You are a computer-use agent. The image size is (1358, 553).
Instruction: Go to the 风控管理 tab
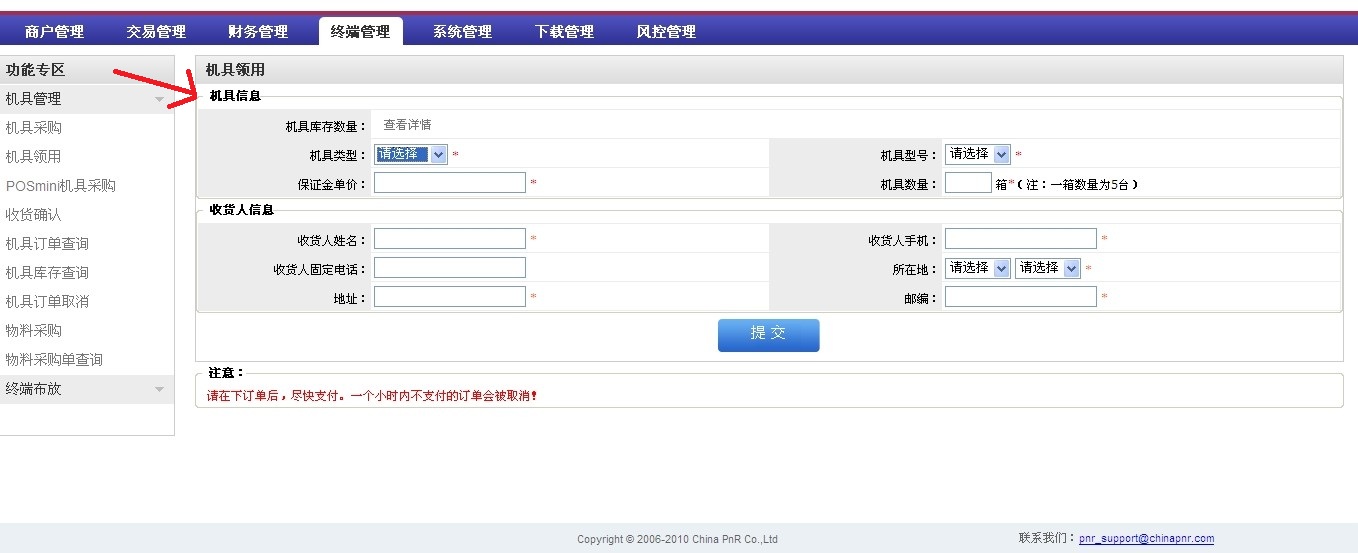[x=666, y=32]
